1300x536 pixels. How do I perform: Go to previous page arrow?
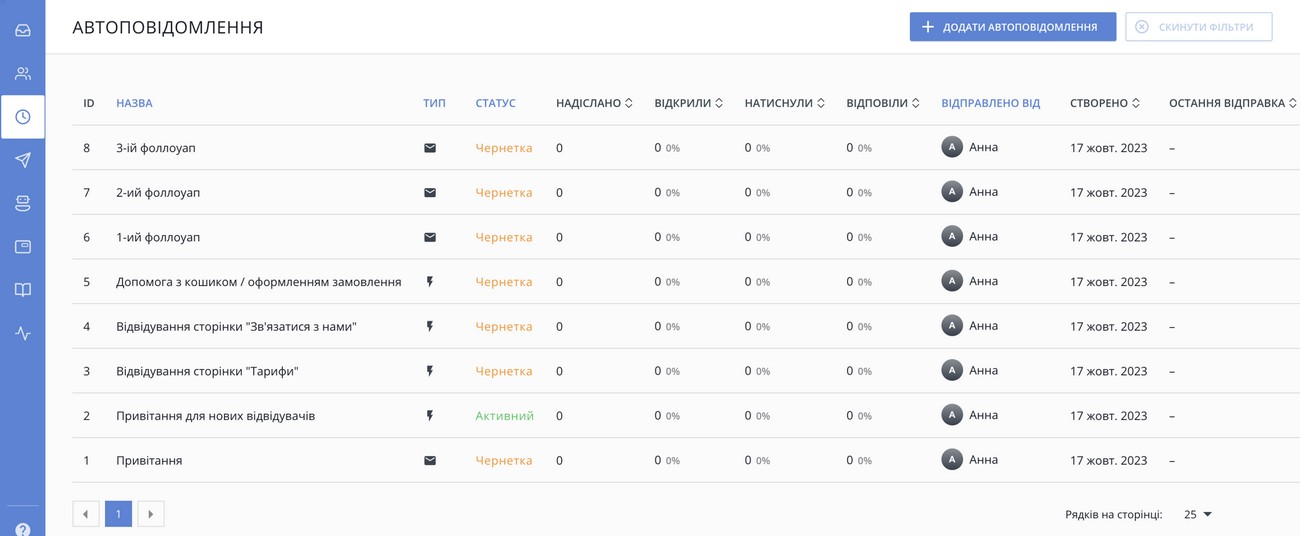86,514
